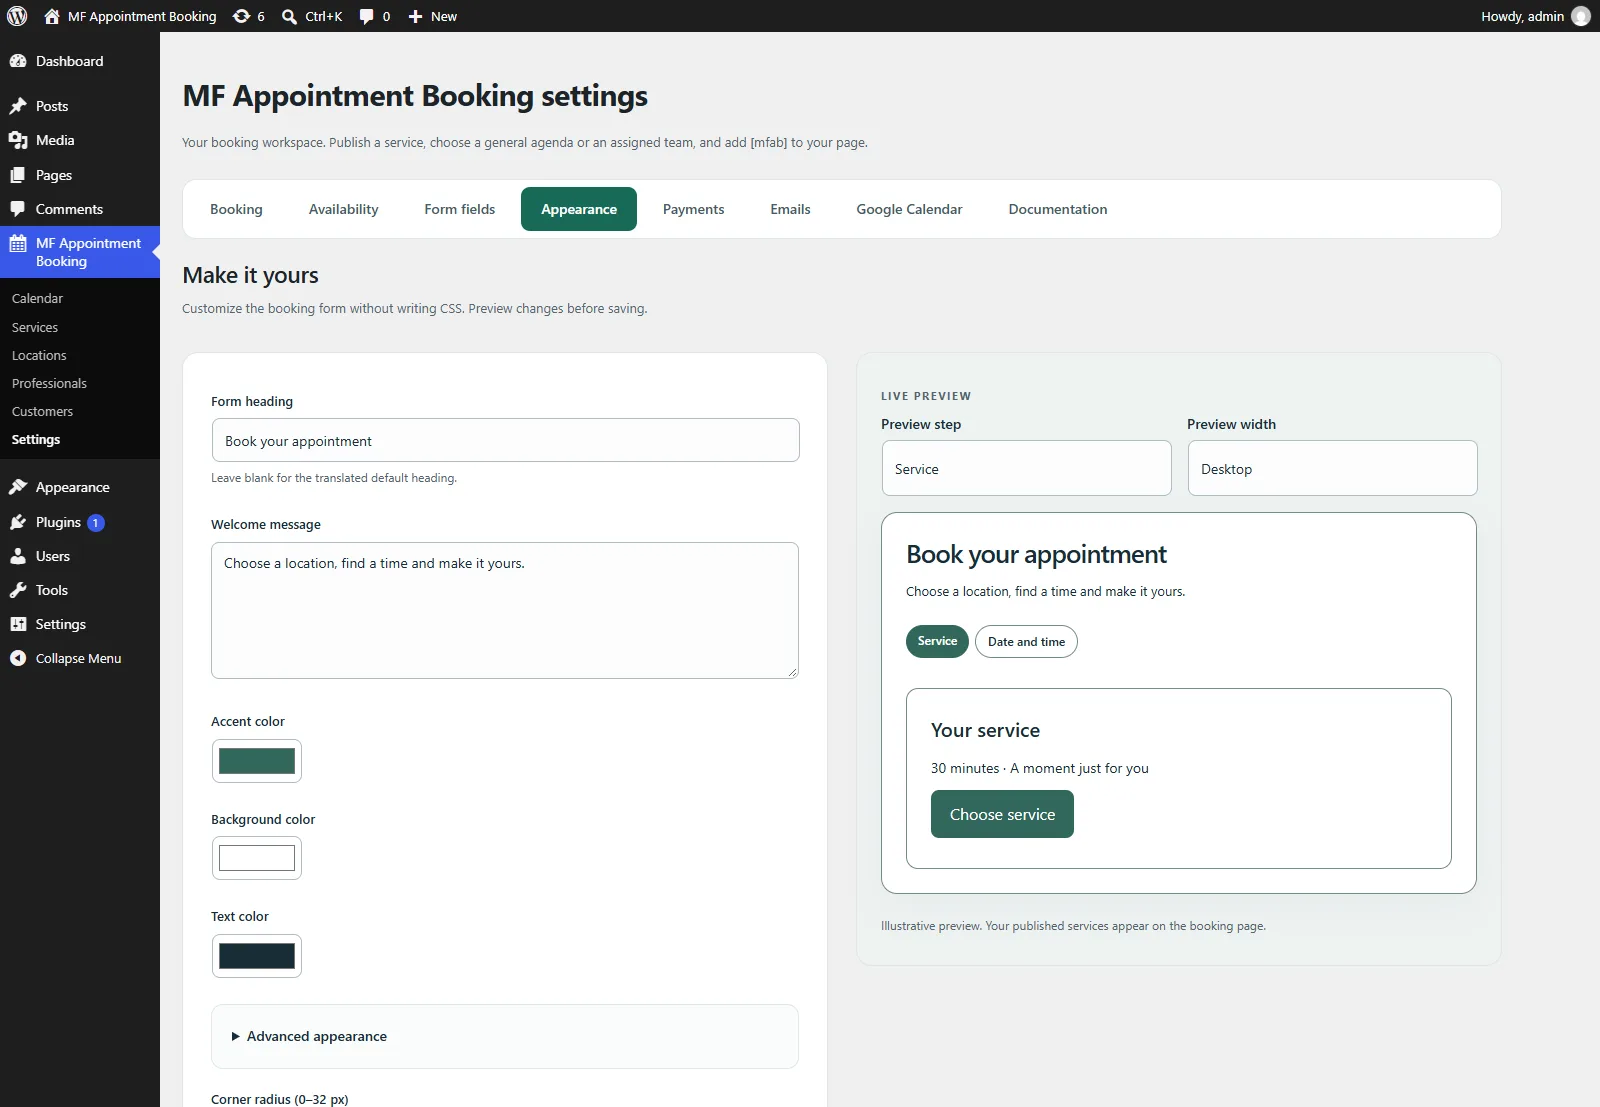Go to the Google Calendar tab
The height and width of the screenshot is (1107, 1600).
pos(909,209)
